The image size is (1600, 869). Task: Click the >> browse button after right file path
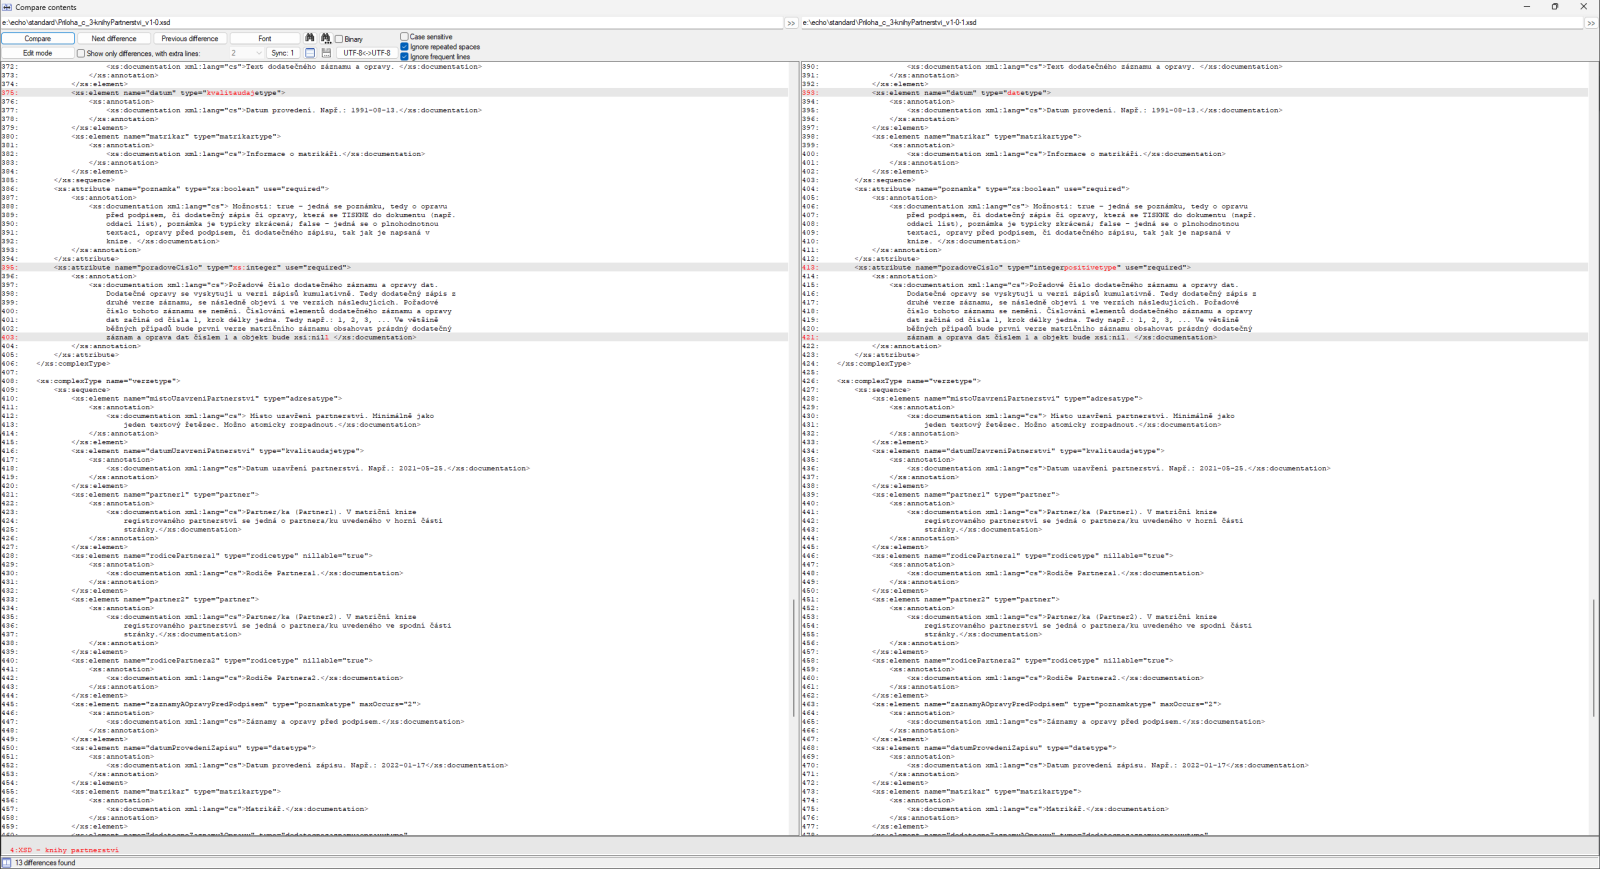pyautogui.click(x=1591, y=22)
